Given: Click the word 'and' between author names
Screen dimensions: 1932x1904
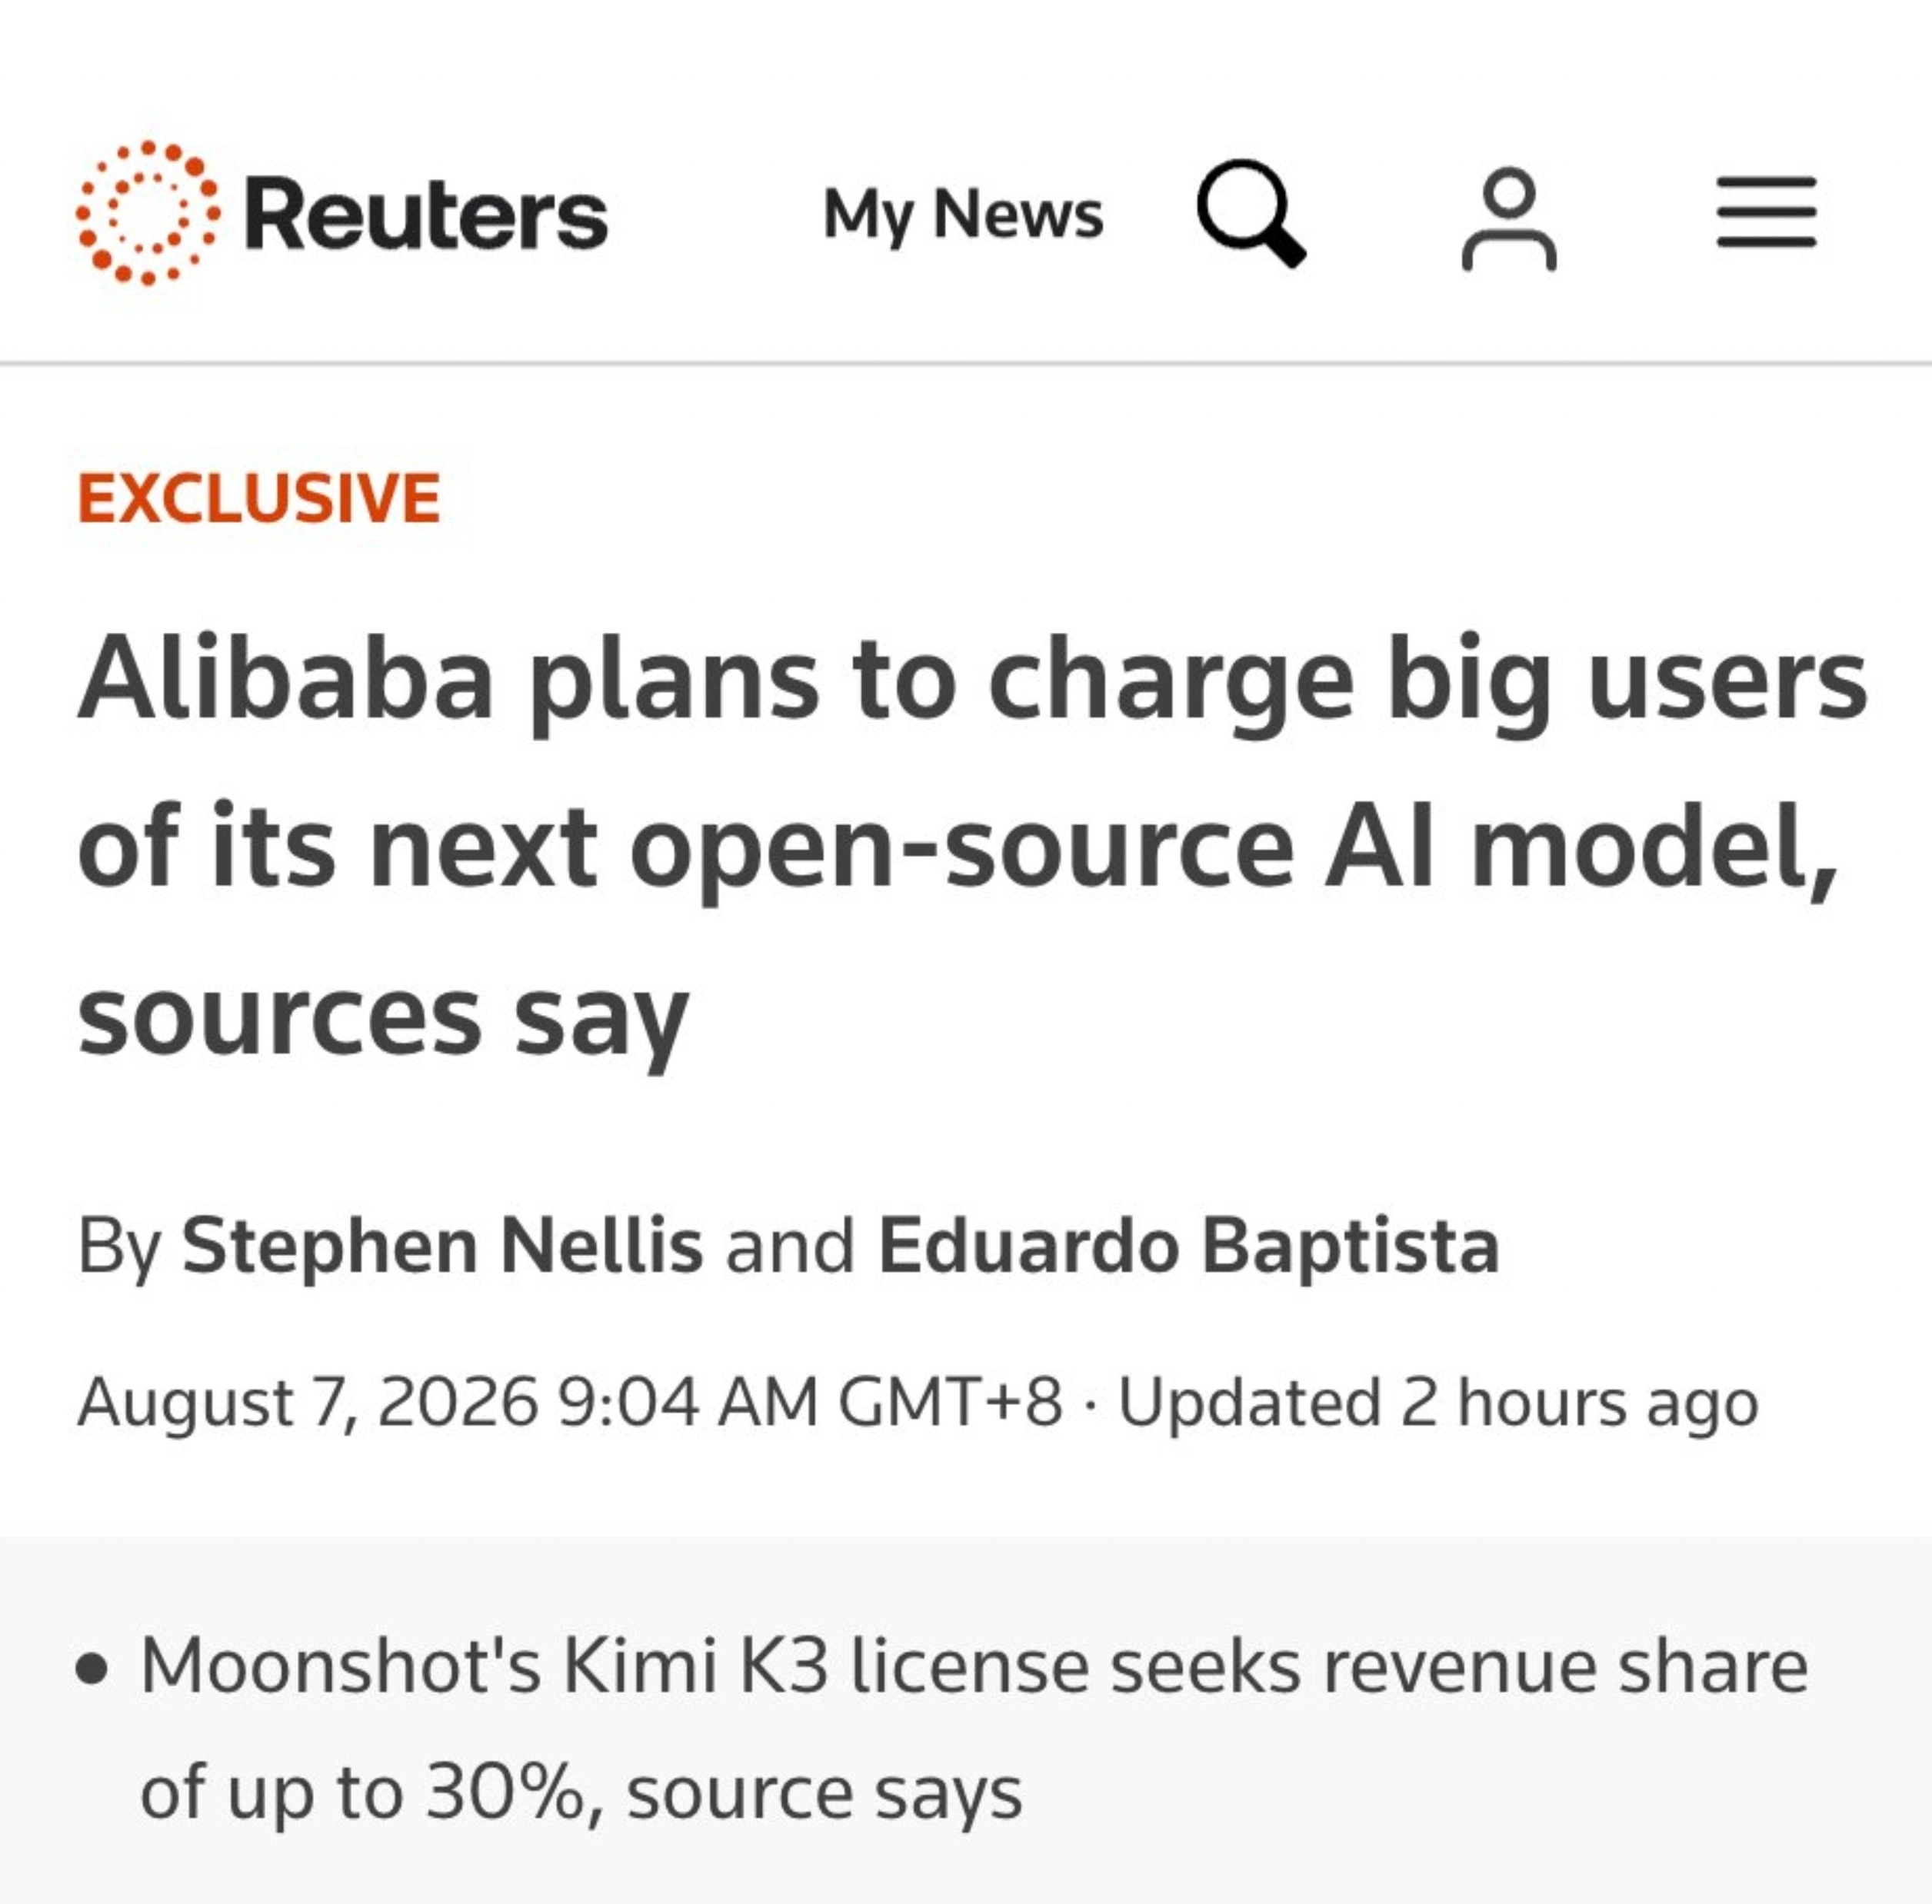Looking at the screenshot, I should [x=790, y=1246].
